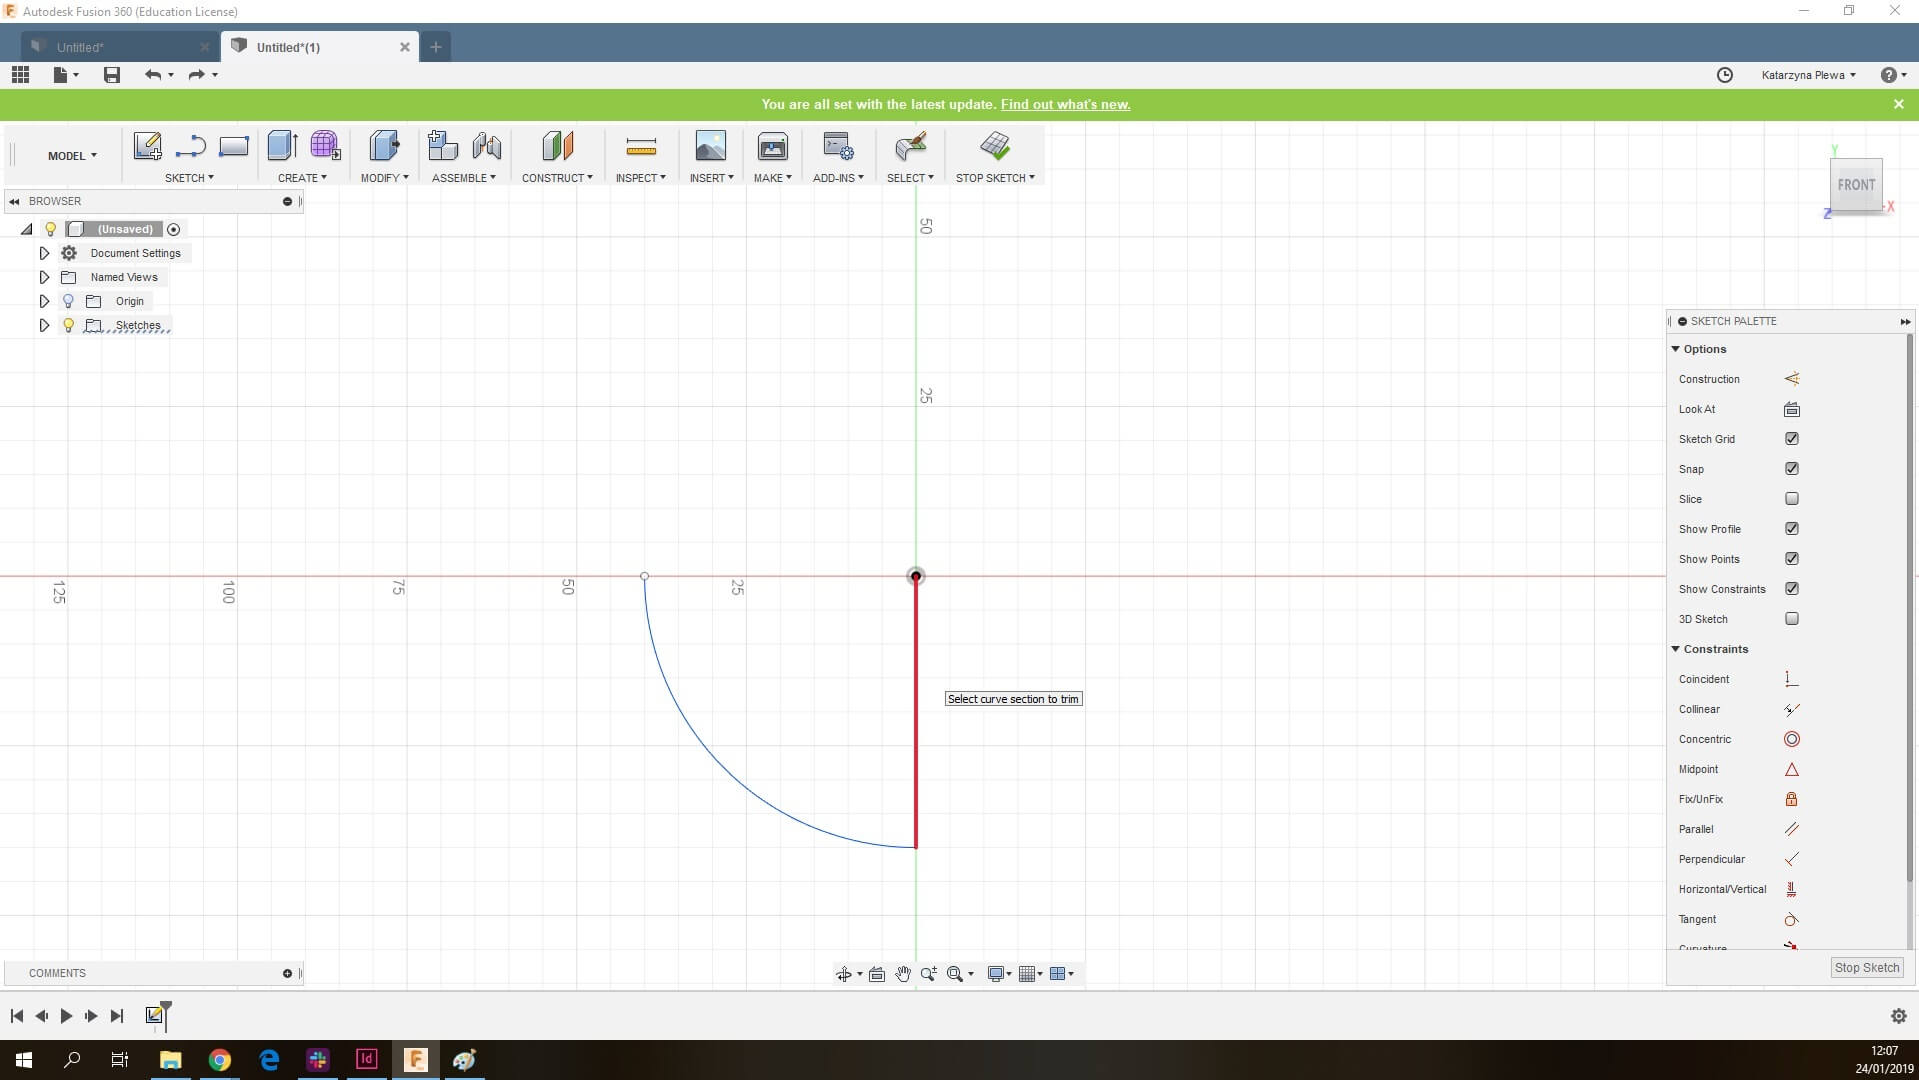Open the MODIFY menu
This screenshot has width=1919, height=1080.
(x=384, y=178)
